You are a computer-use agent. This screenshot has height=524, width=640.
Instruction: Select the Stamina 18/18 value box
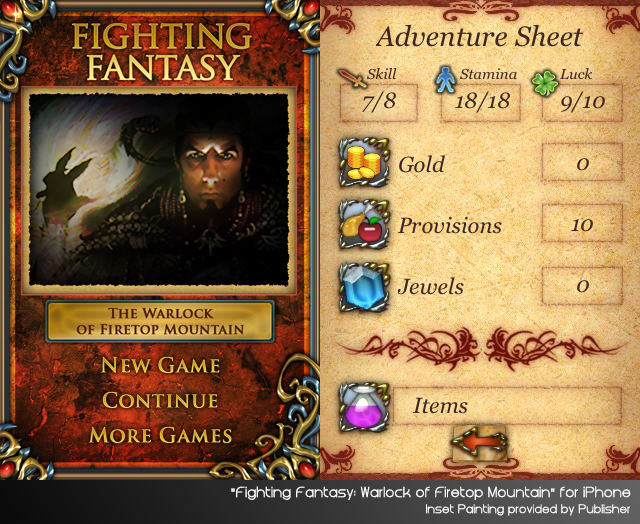(x=481, y=102)
